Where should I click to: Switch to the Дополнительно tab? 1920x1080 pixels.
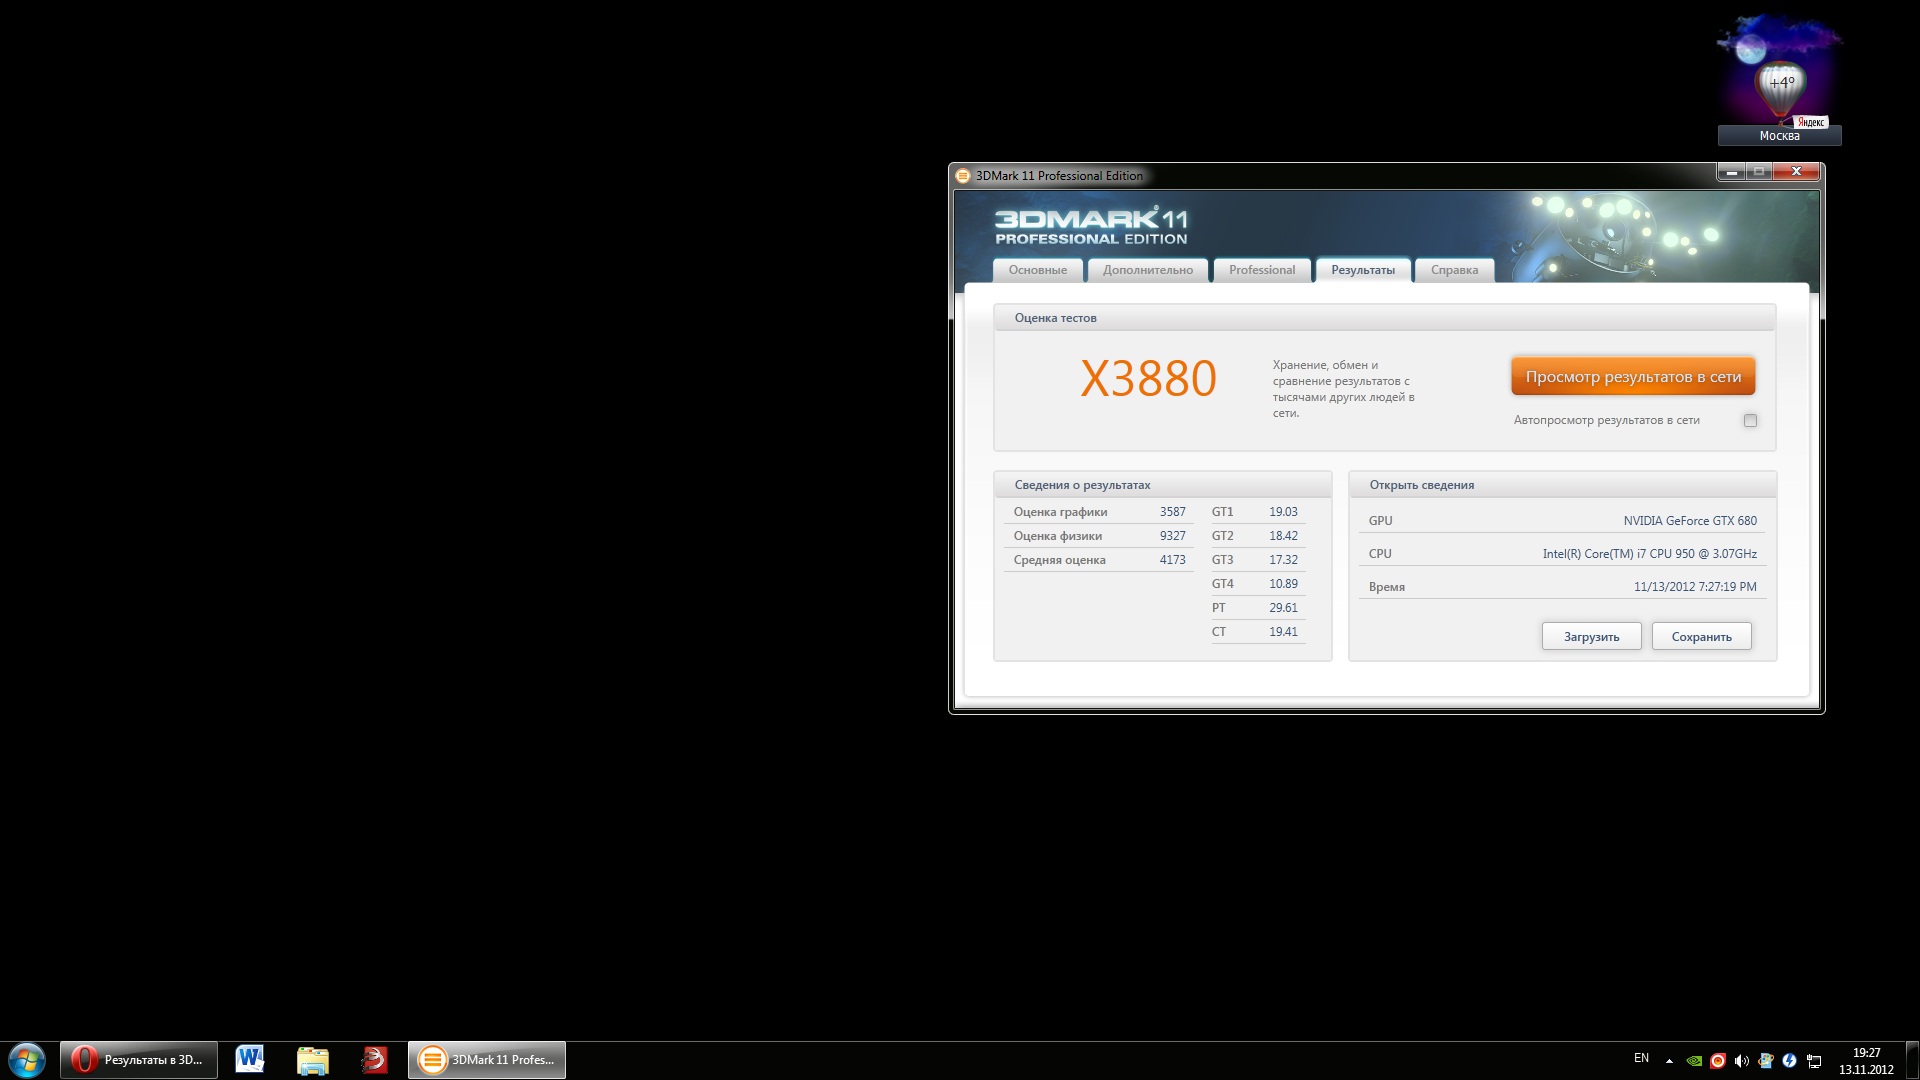point(1148,270)
